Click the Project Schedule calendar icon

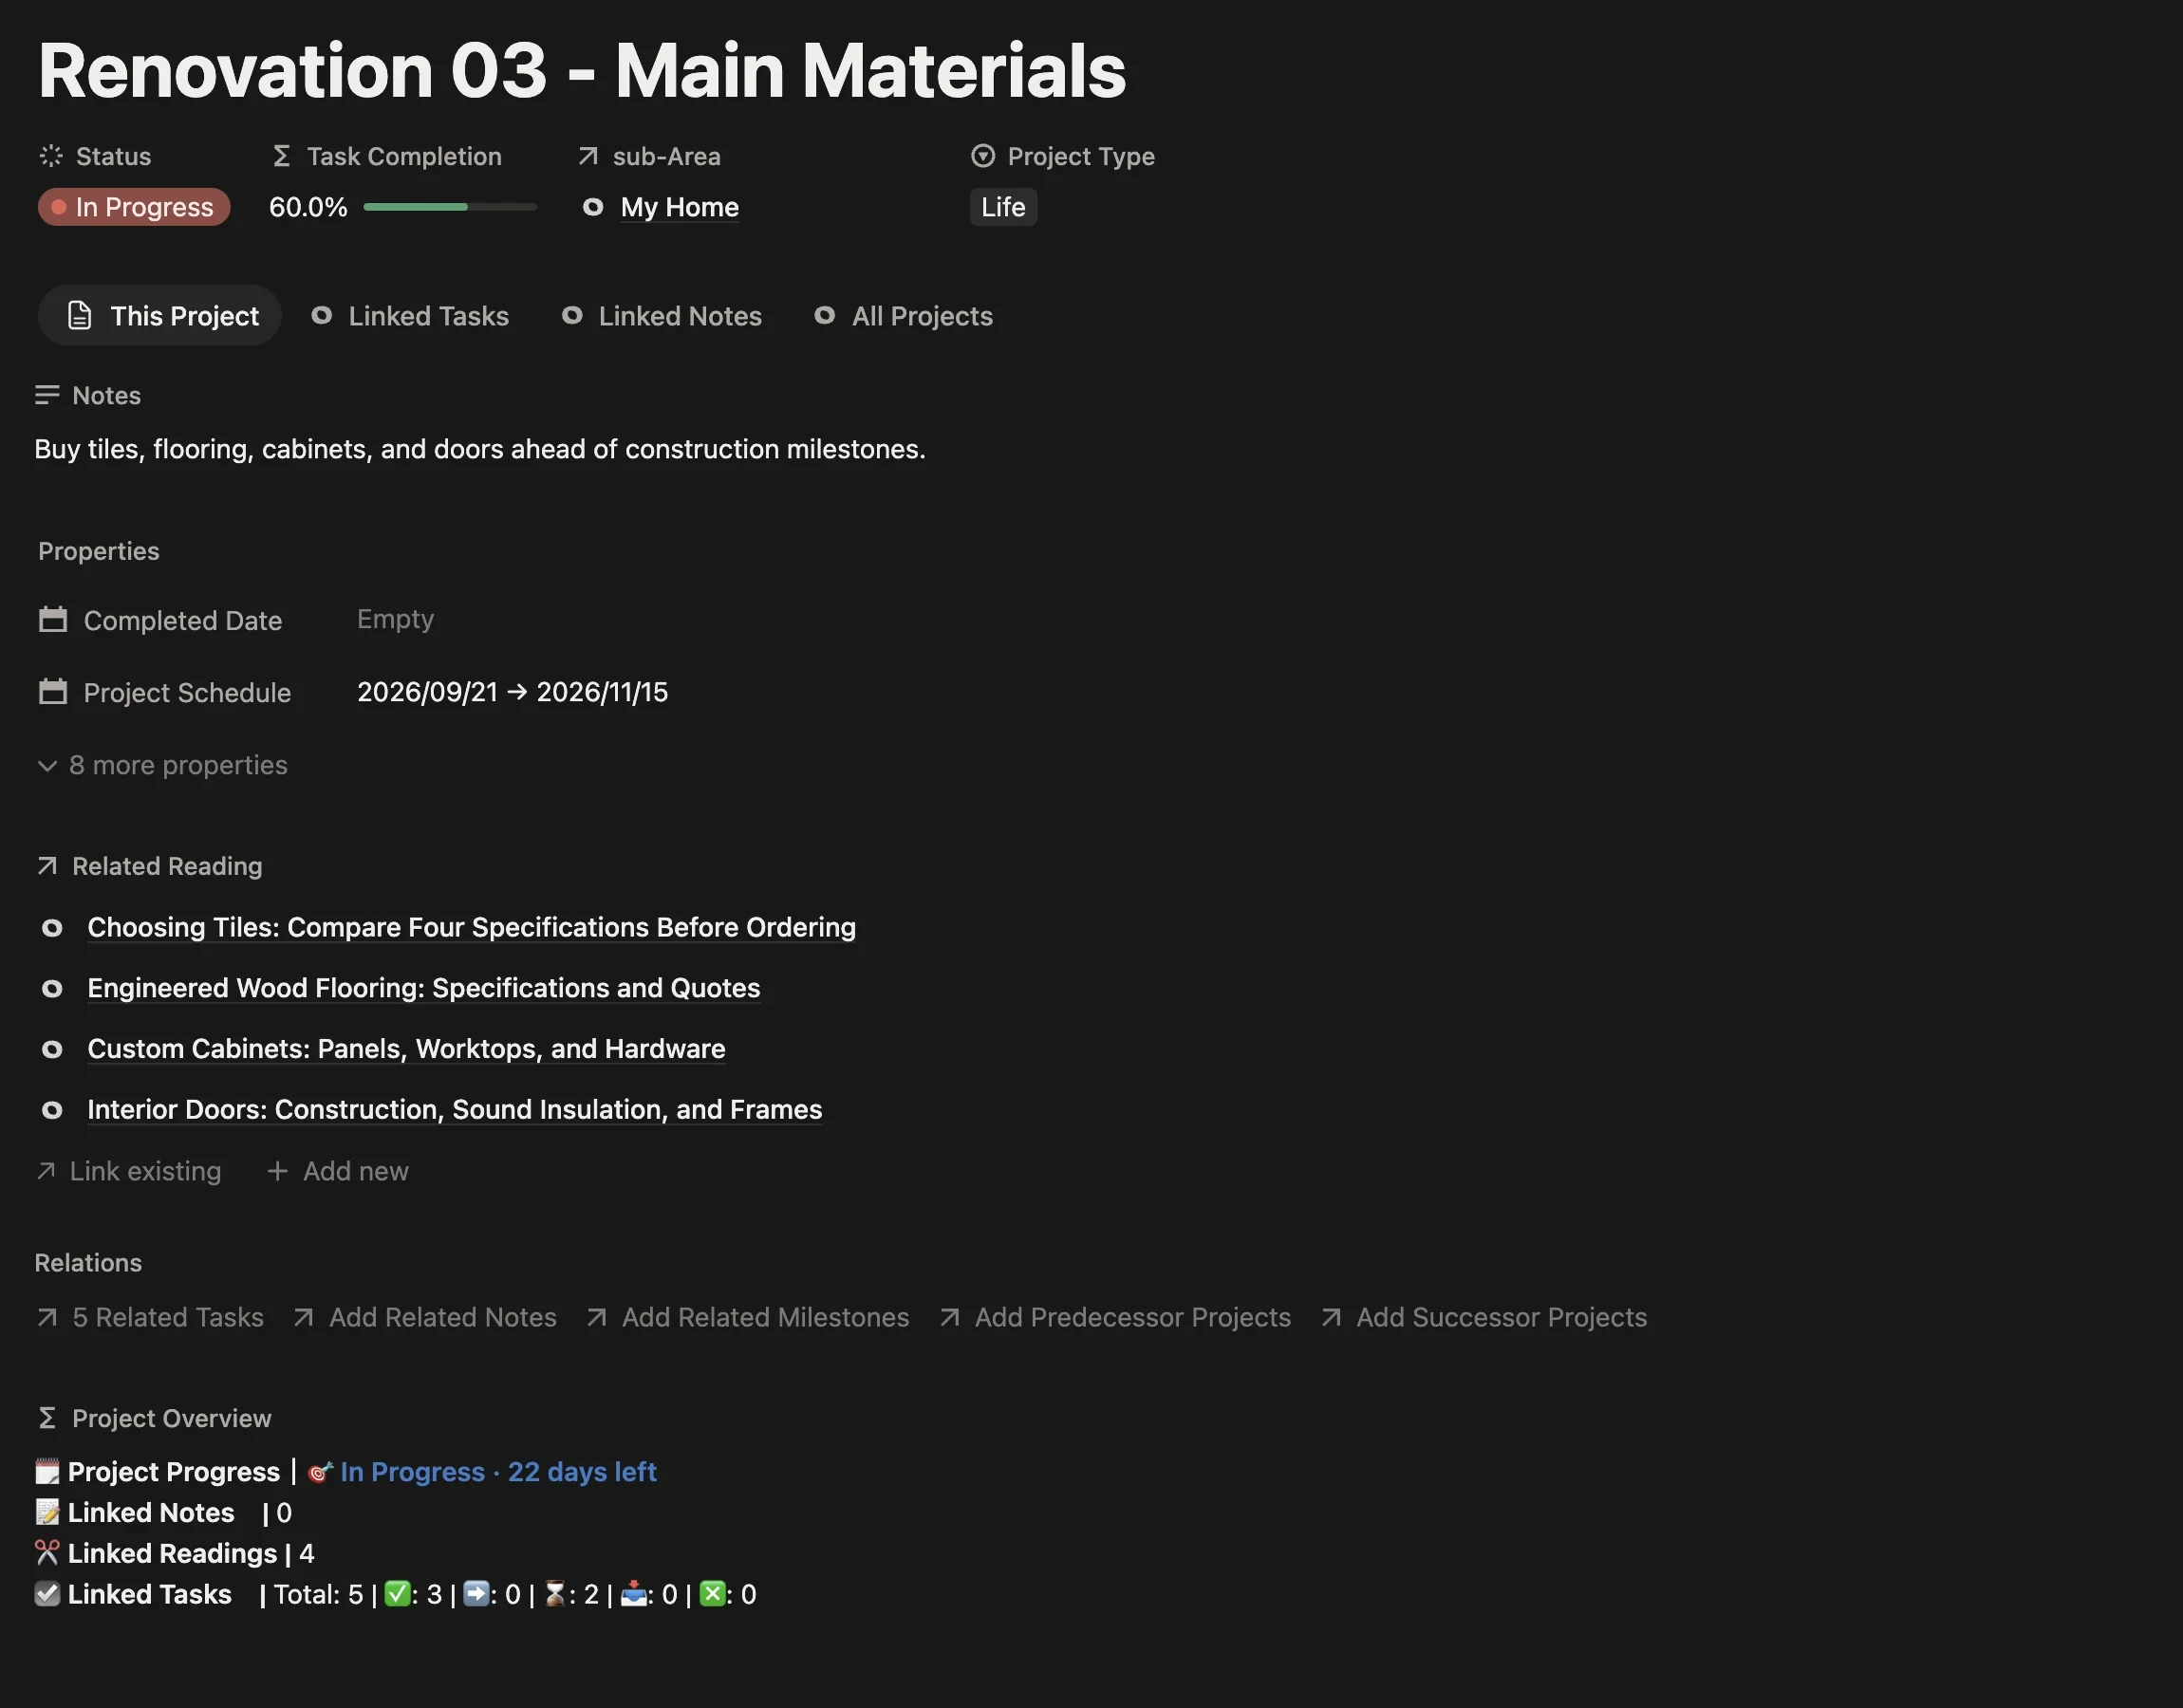click(53, 692)
